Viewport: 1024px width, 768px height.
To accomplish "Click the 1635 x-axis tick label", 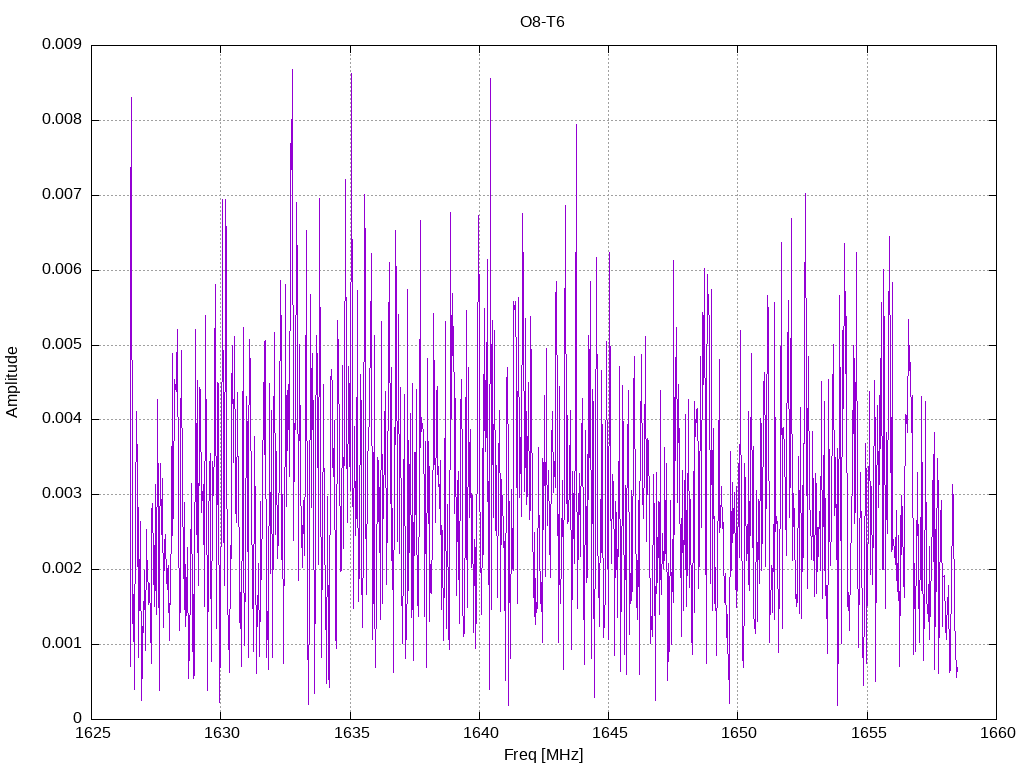I will [x=351, y=733].
